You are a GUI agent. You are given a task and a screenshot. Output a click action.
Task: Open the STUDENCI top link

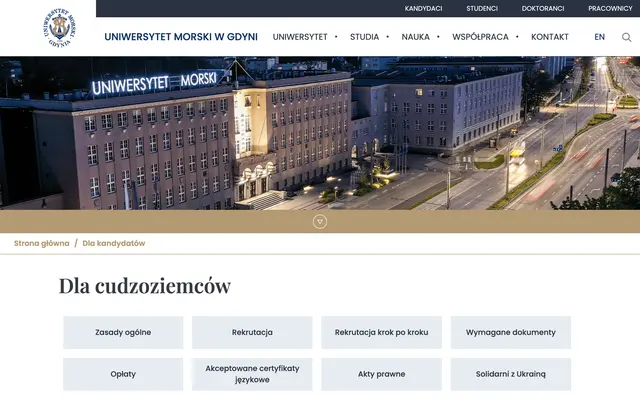(482, 9)
